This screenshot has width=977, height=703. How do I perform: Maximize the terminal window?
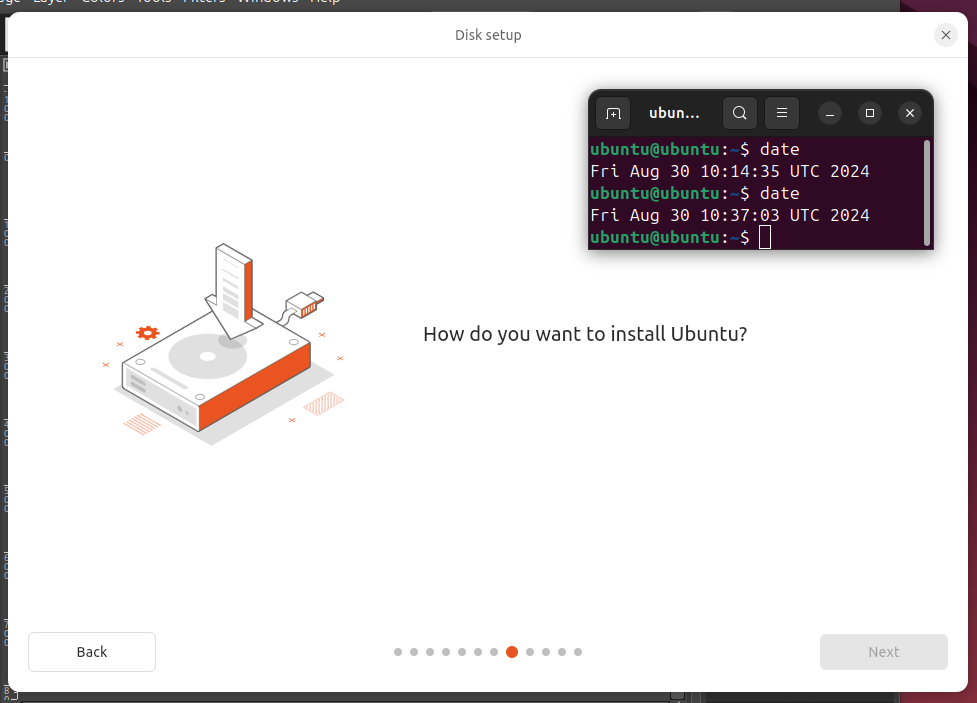click(870, 113)
